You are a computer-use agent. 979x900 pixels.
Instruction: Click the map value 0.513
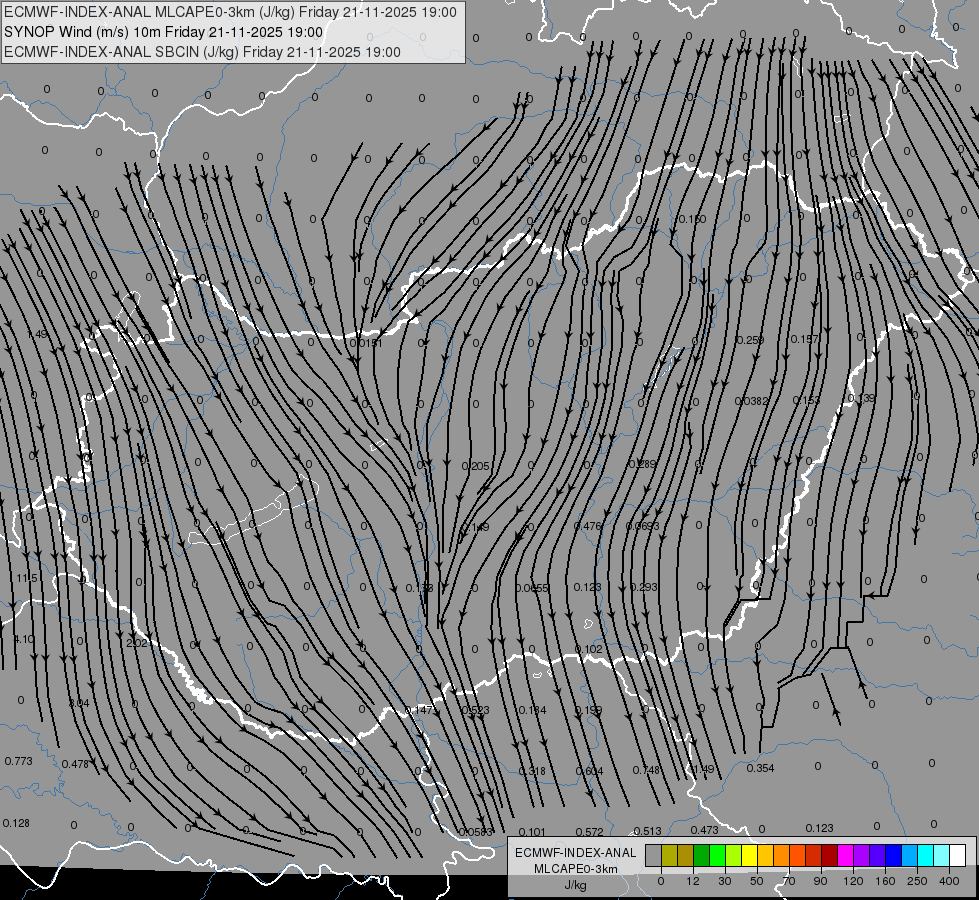tap(647, 831)
